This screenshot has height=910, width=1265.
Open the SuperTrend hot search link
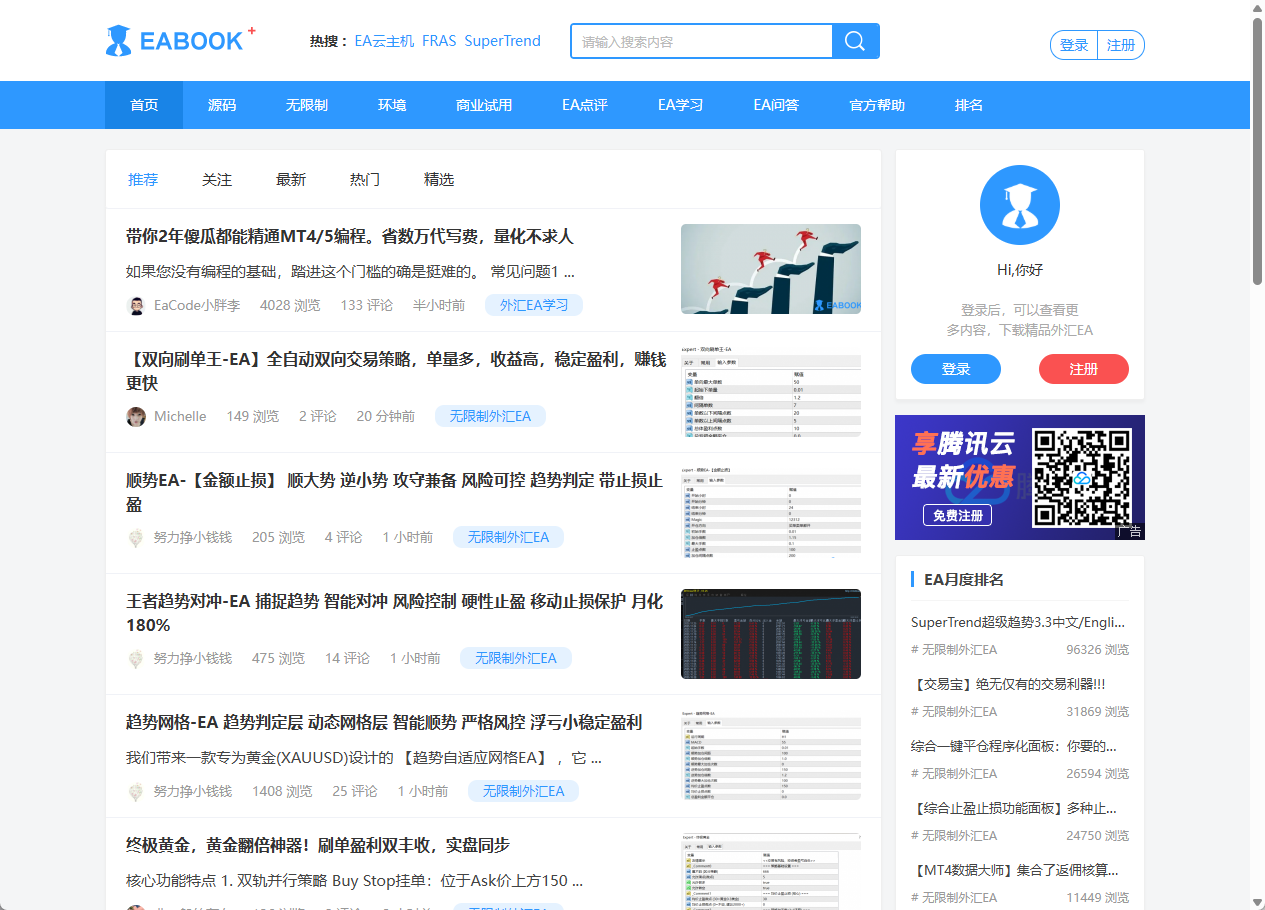[x=502, y=41]
